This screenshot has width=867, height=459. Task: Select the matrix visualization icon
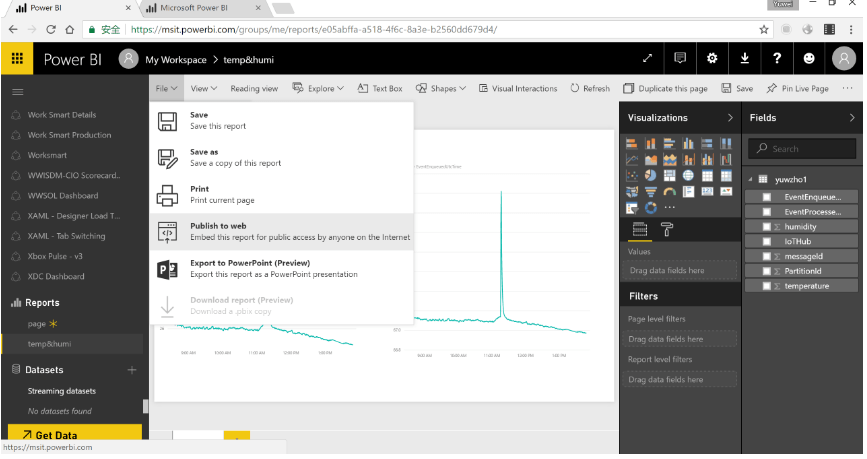pyautogui.click(x=726, y=176)
